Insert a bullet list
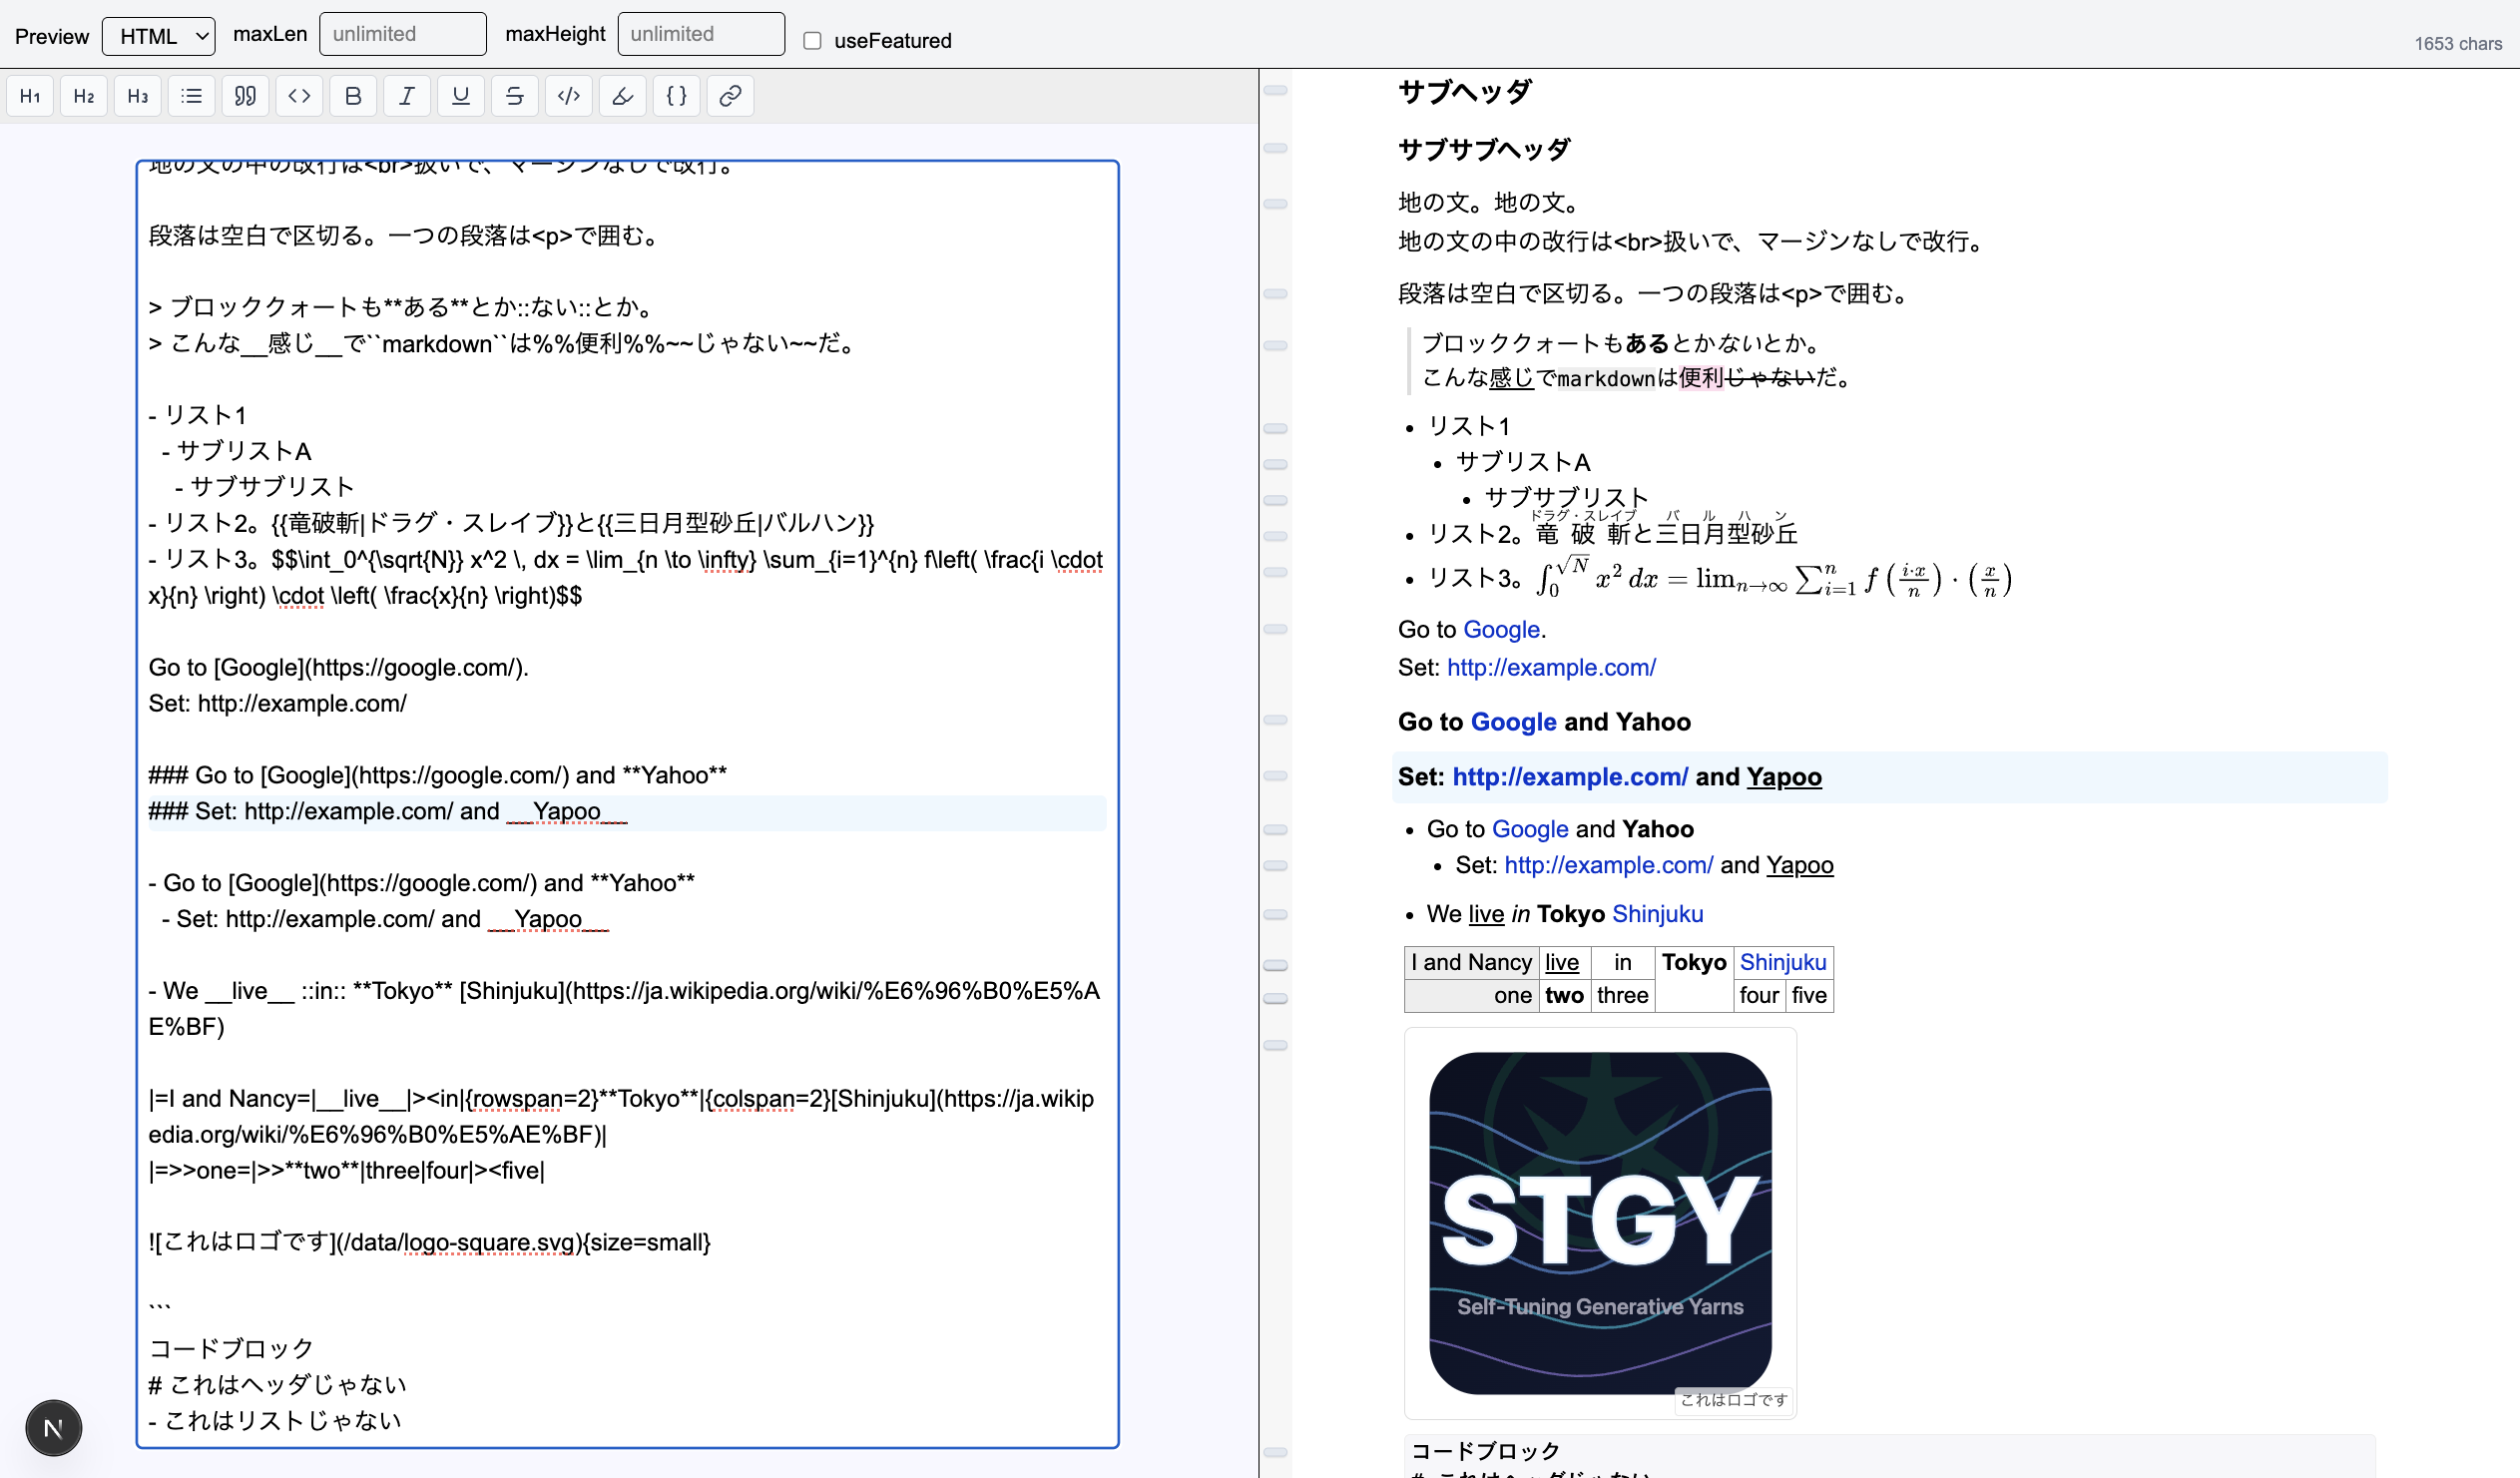 192,96
